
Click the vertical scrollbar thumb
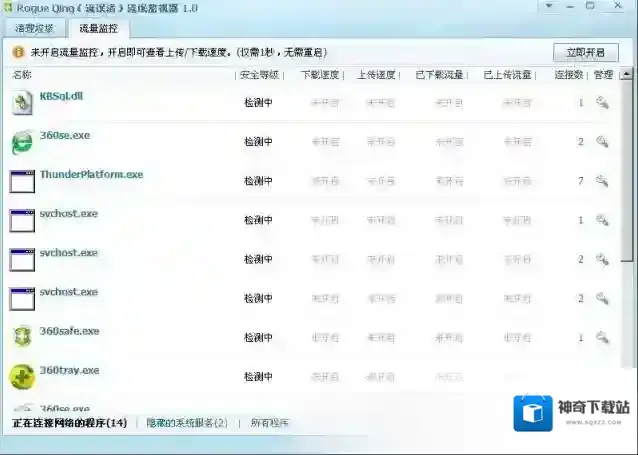[626, 160]
